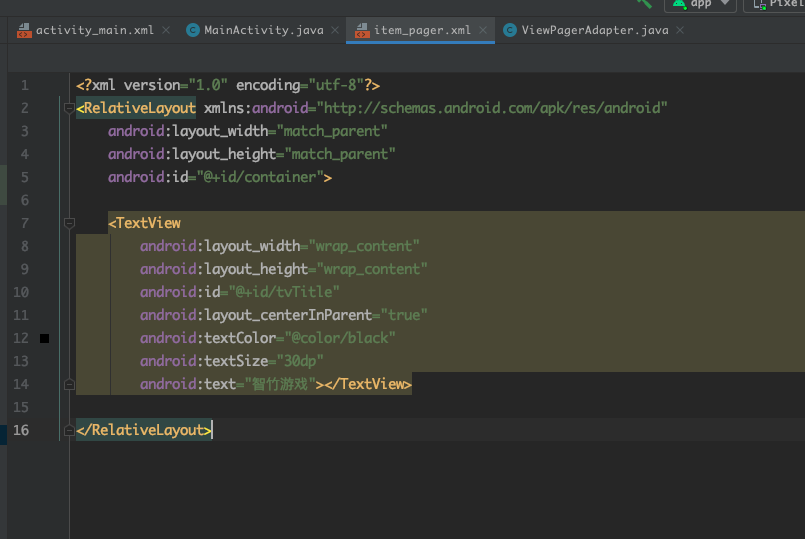
Task: Click the Java class icon on MainActivity.java tab
Action: coord(193,31)
